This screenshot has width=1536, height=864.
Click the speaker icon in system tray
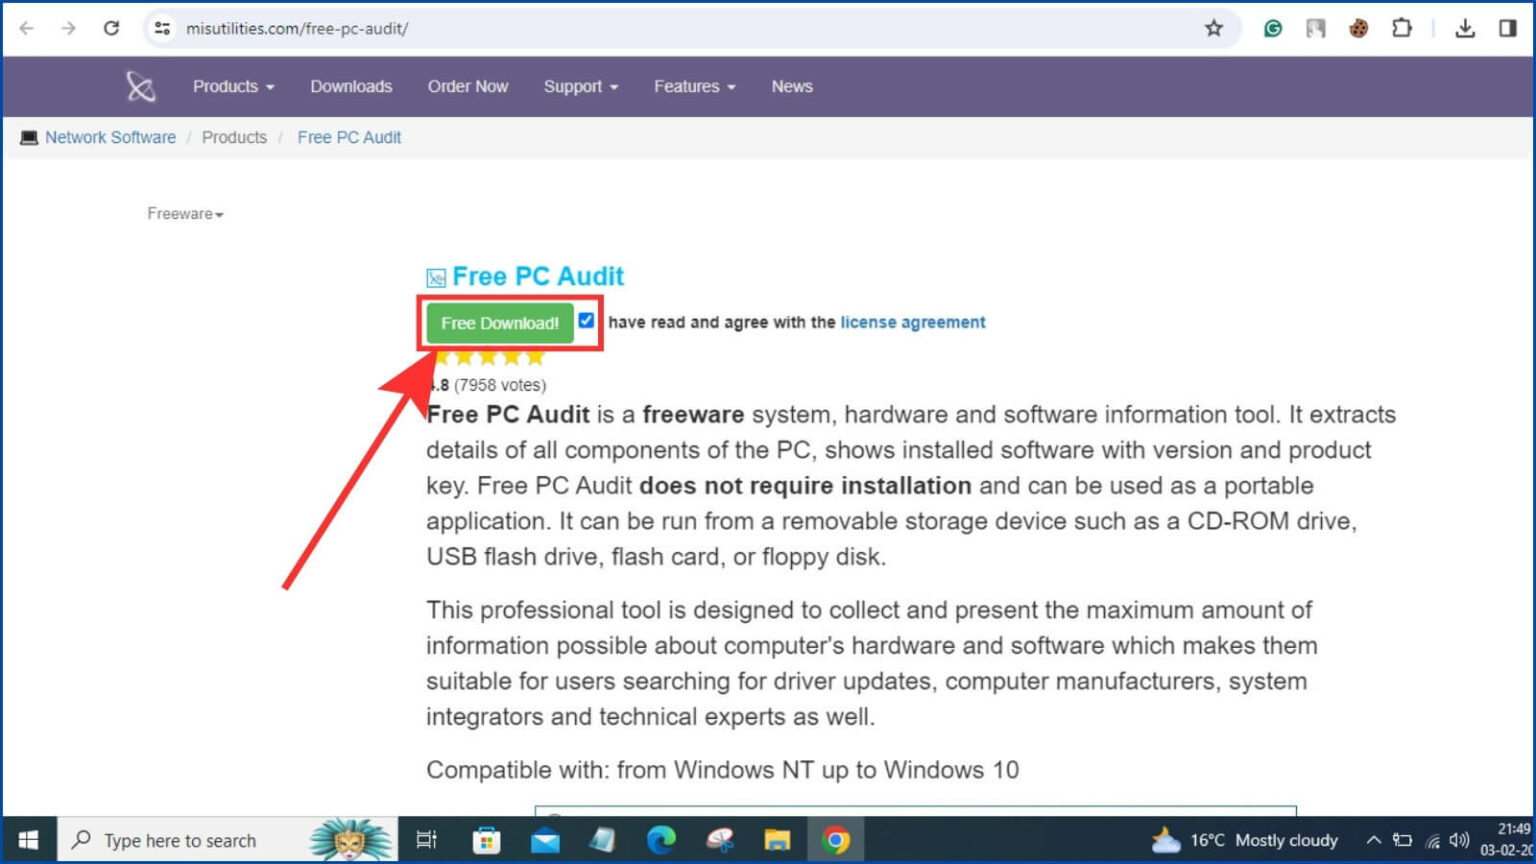pyautogui.click(x=1458, y=840)
